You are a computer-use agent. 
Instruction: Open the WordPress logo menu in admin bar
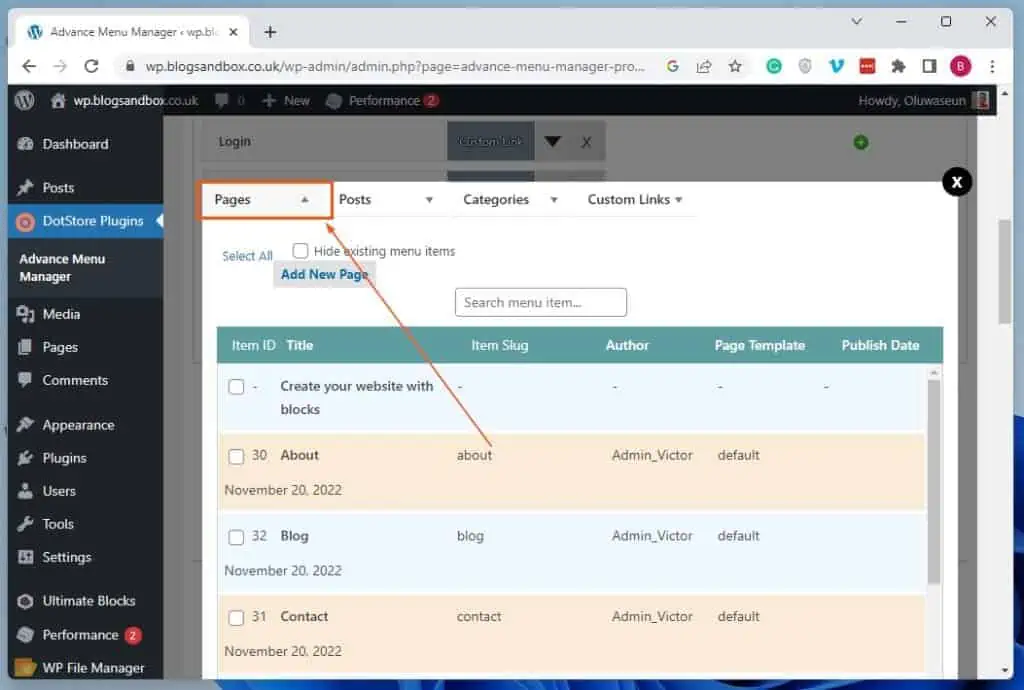tap(24, 100)
